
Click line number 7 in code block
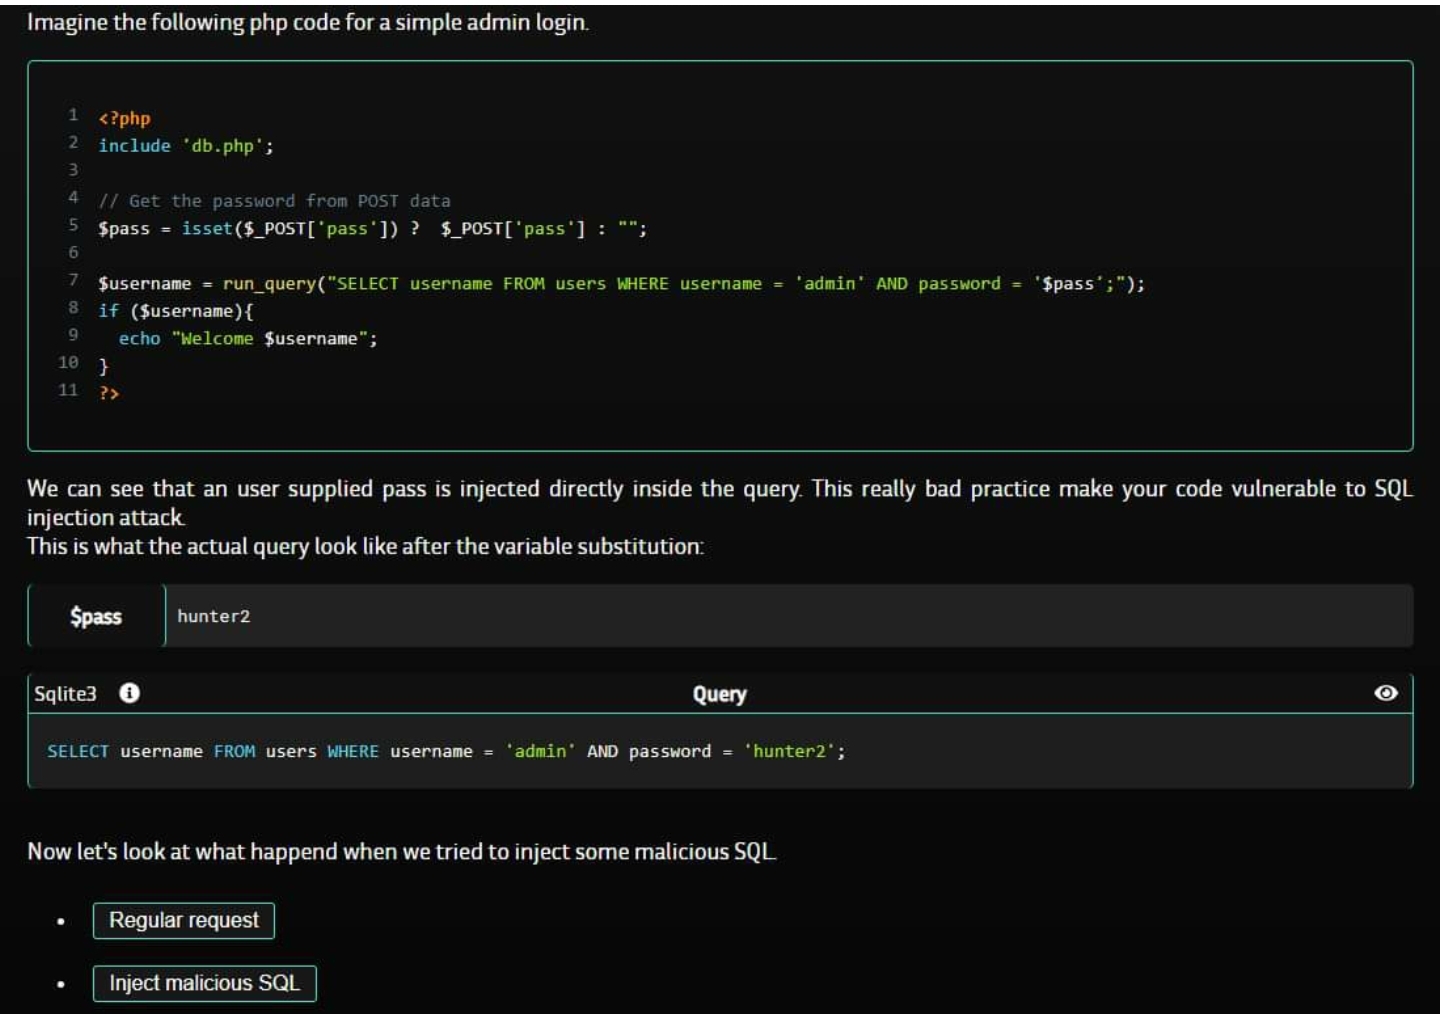[73, 280]
